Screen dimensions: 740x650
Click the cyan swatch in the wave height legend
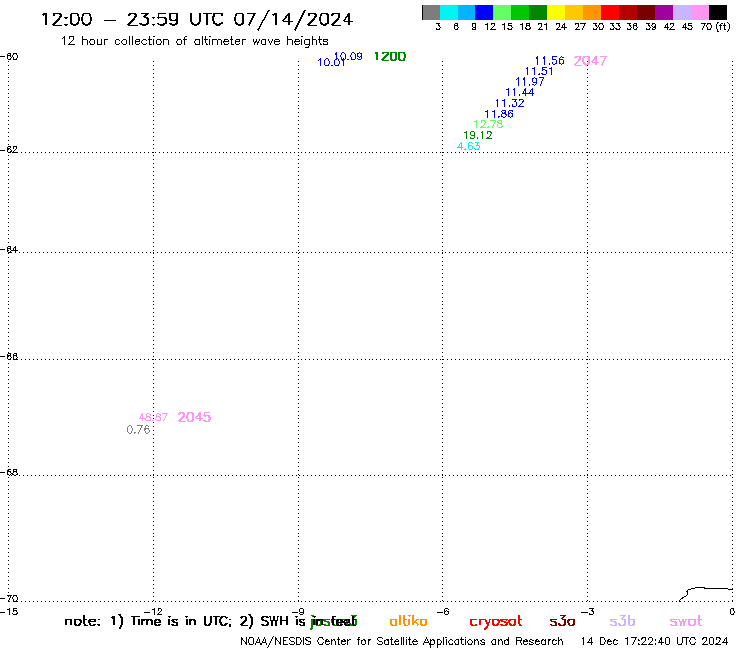pos(448,12)
